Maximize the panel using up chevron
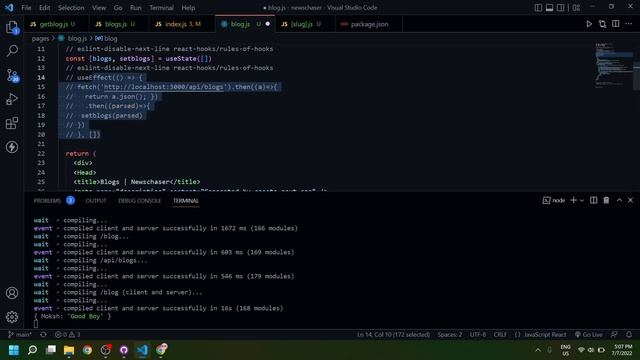 pos(619,200)
